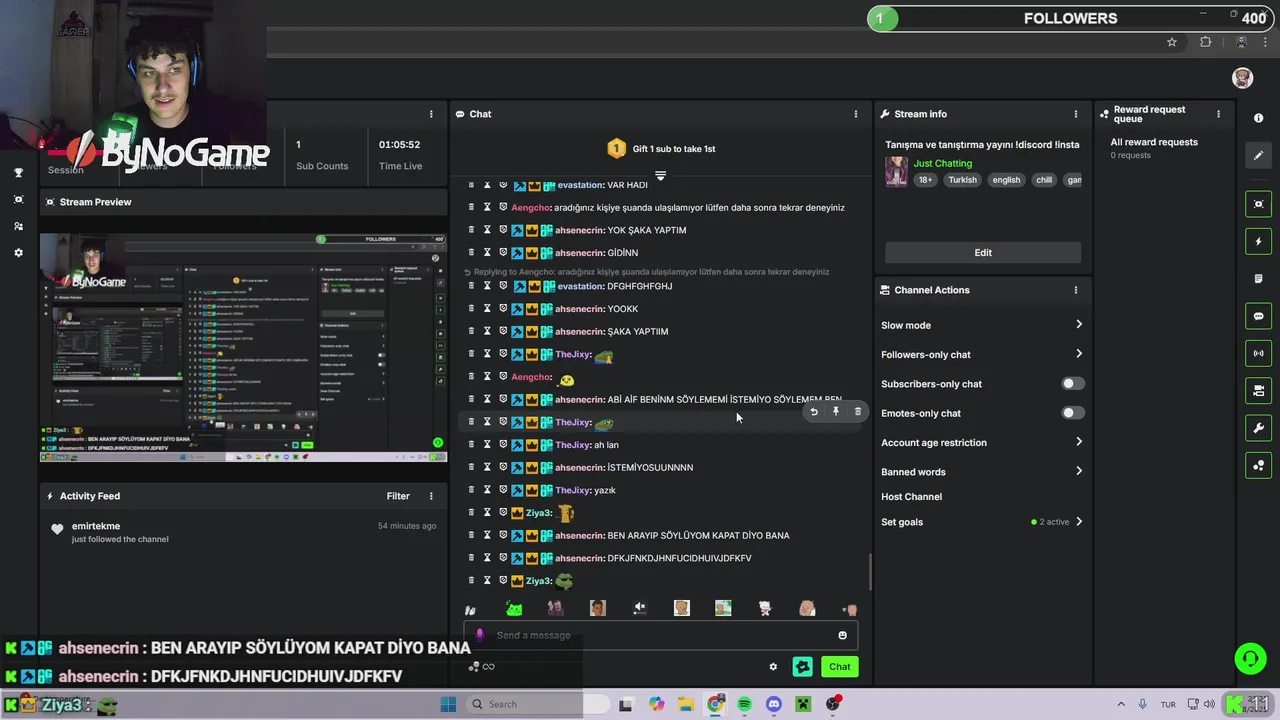Open Stream info panel three-dot menu

[x=1076, y=114]
